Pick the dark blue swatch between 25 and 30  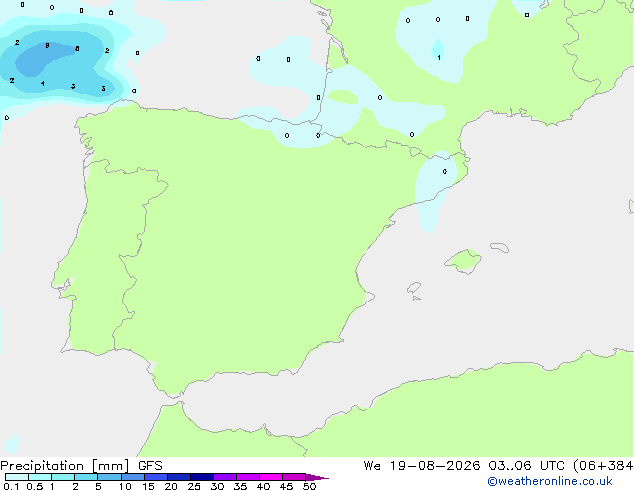[x=202, y=477]
